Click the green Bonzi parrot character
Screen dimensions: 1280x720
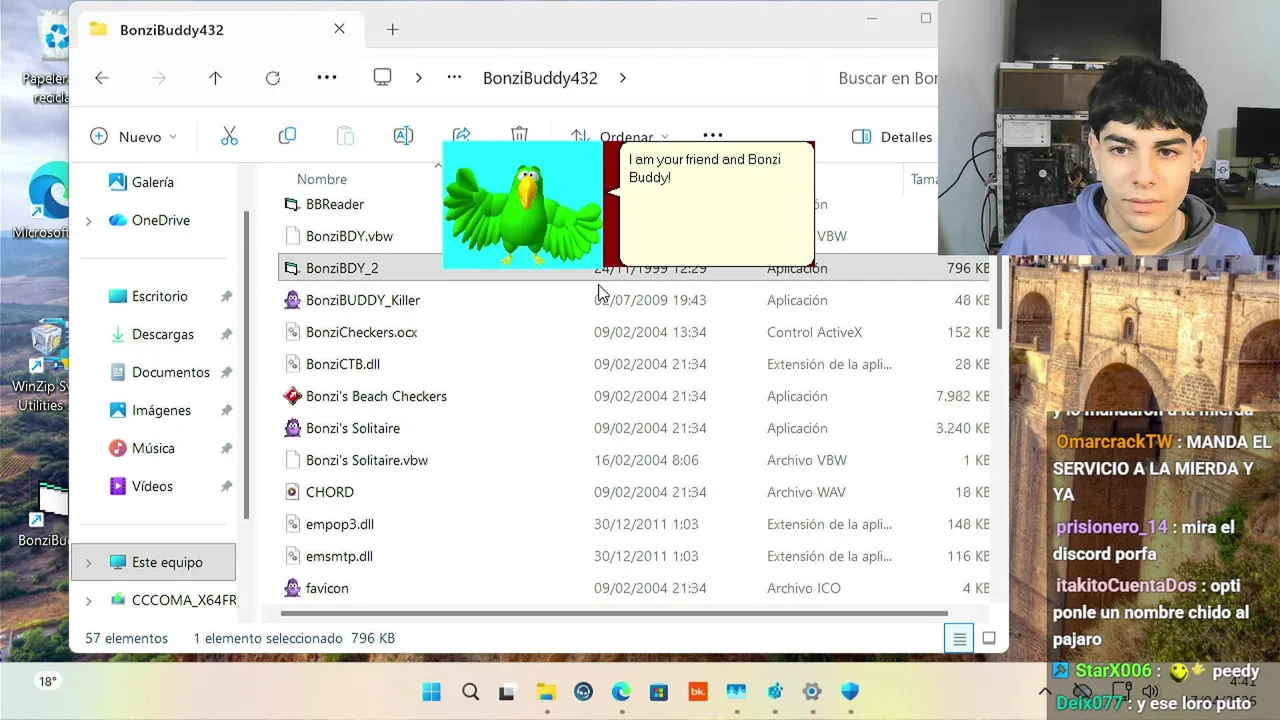522,212
